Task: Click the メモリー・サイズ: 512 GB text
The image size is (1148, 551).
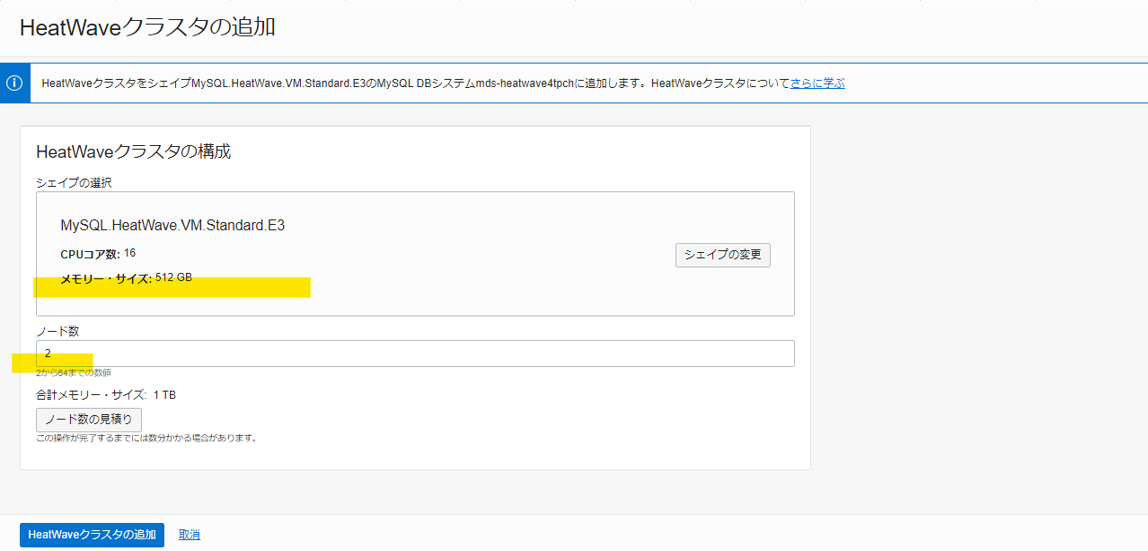Action: pyautogui.click(x=126, y=278)
